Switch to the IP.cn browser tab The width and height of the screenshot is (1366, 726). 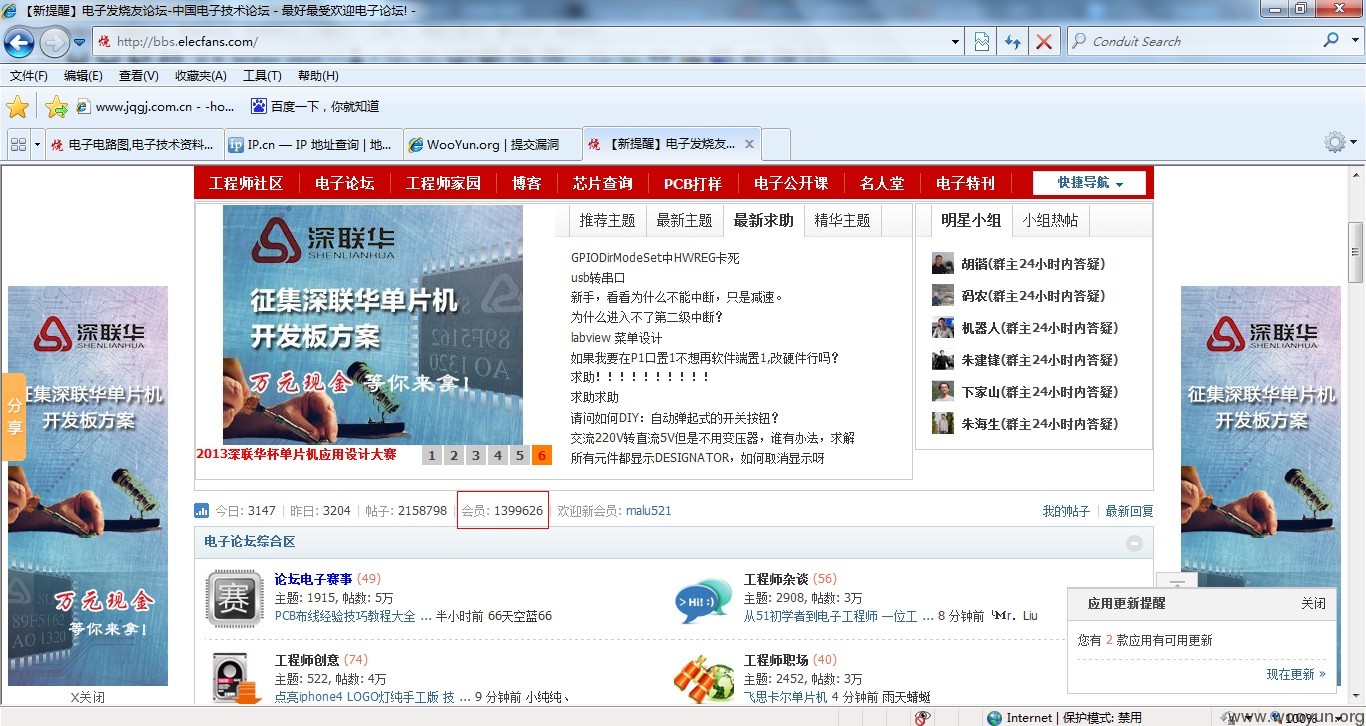(x=313, y=144)
